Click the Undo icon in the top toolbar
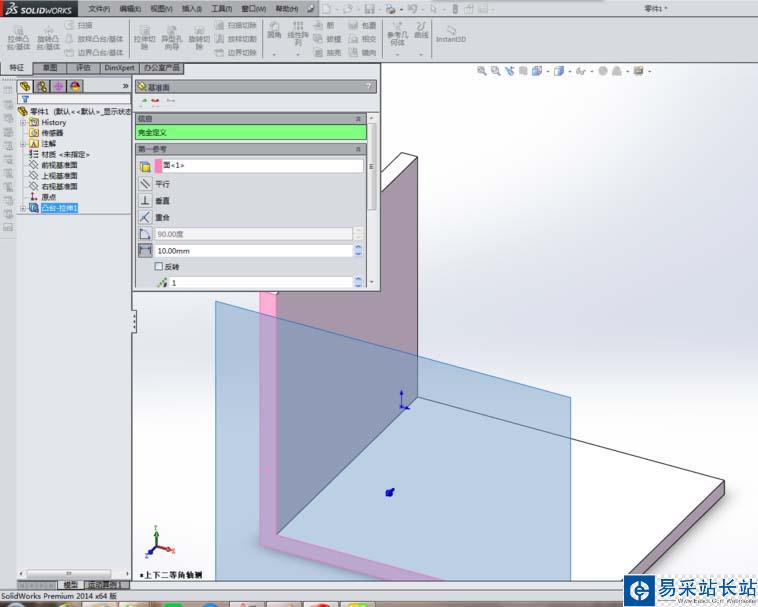Image resolution: width=758 pixels, height=607 pixels. pos(412,9)
